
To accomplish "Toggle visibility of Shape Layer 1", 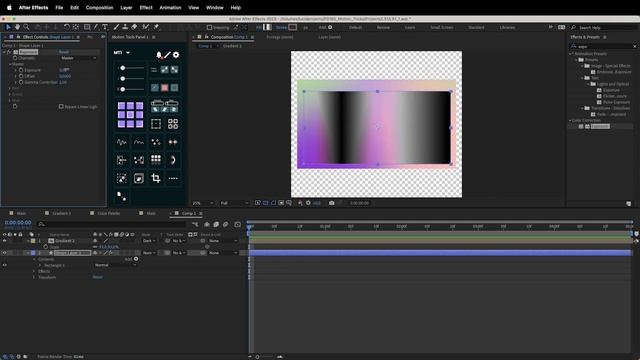I will click(x=4, y=253).
